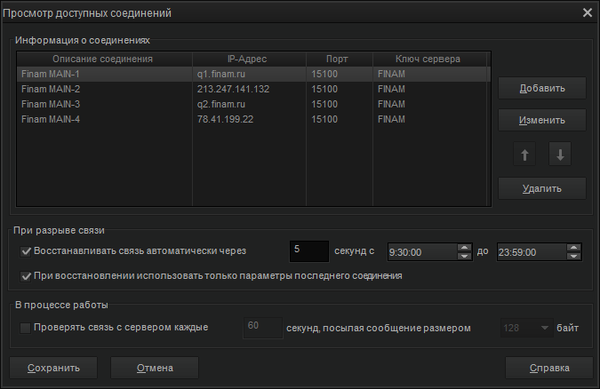Select the Finam MAIN-4 connection
Image resolution: width=600 pixels, height=389 pixels.
pos(254,119)
